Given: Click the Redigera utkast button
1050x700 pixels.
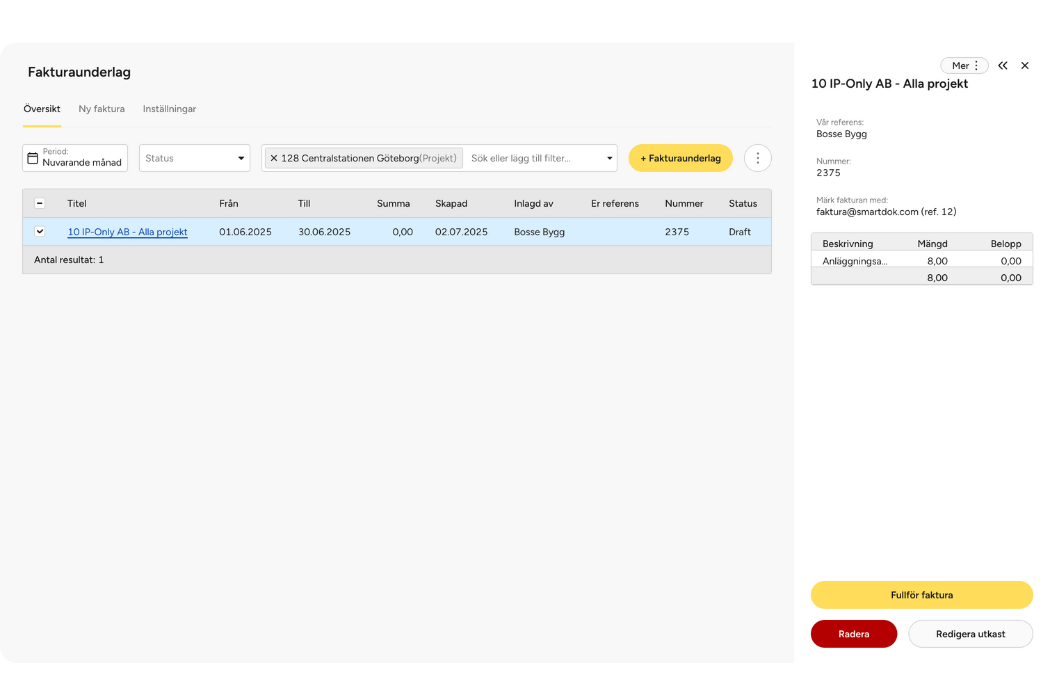Looking at the screenshot, I should click(970, 634).
